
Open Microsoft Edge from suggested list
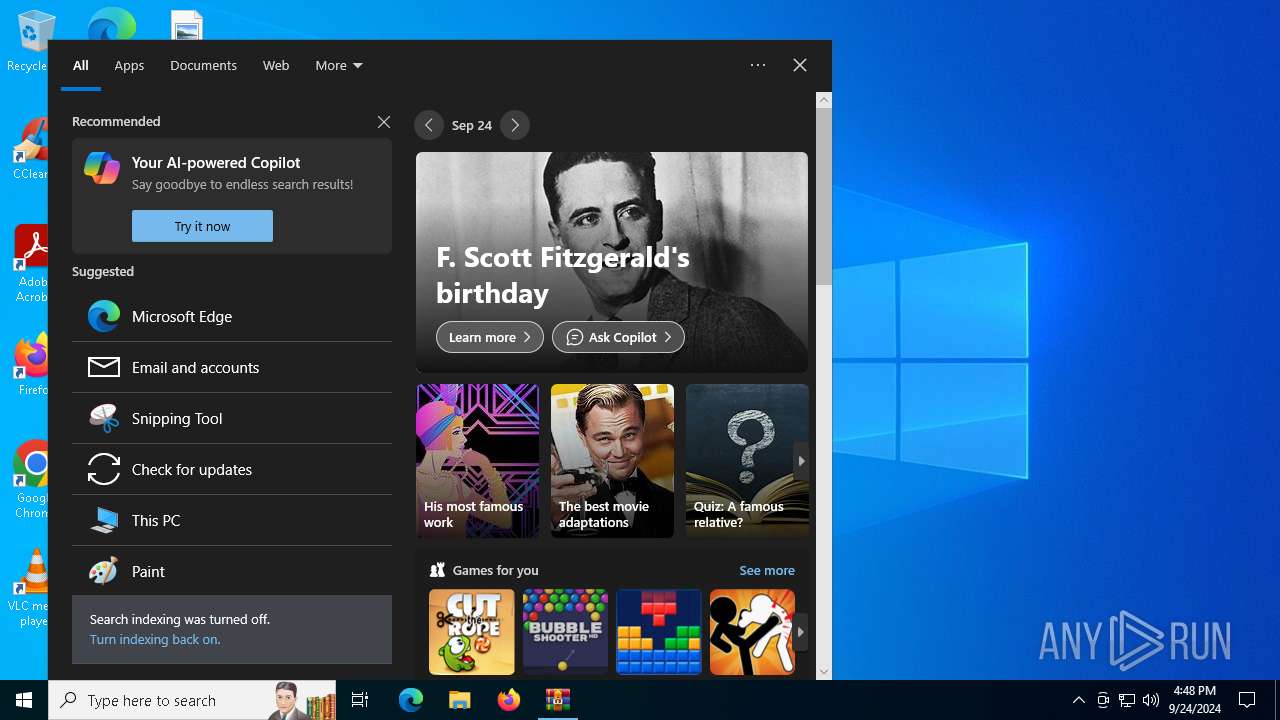click(232, 316)
